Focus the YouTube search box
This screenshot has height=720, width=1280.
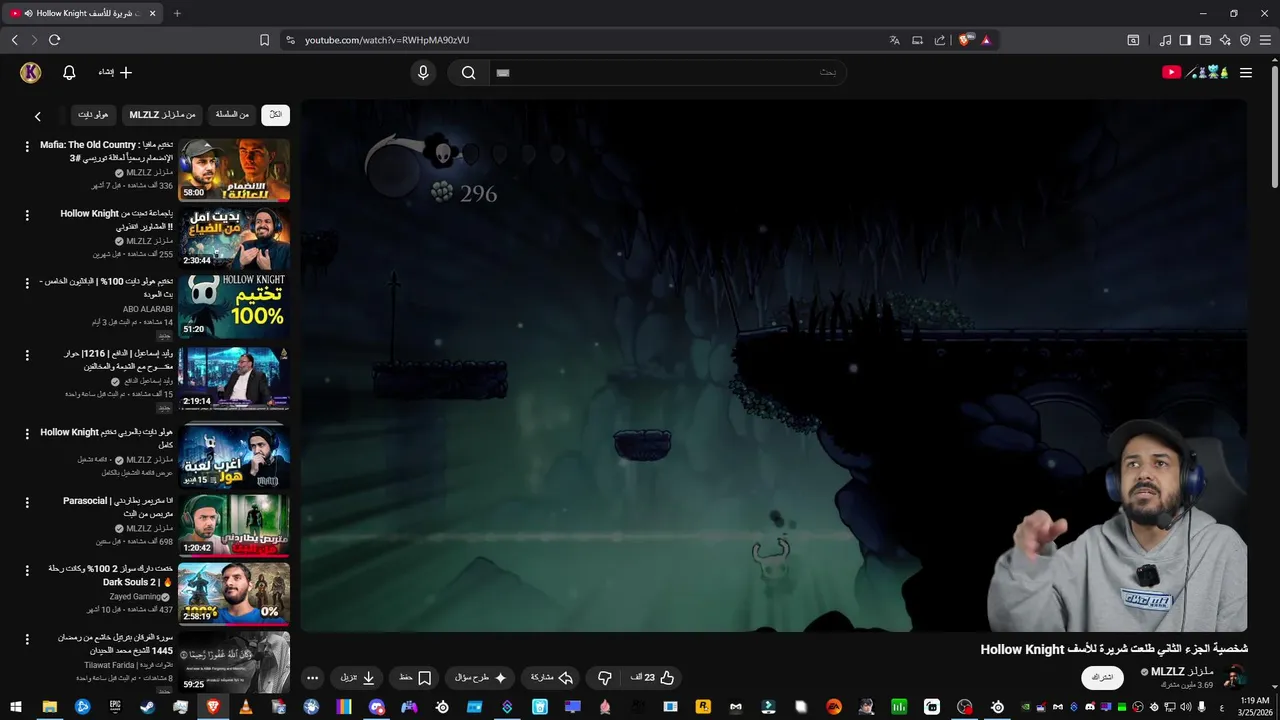(667, 72)
